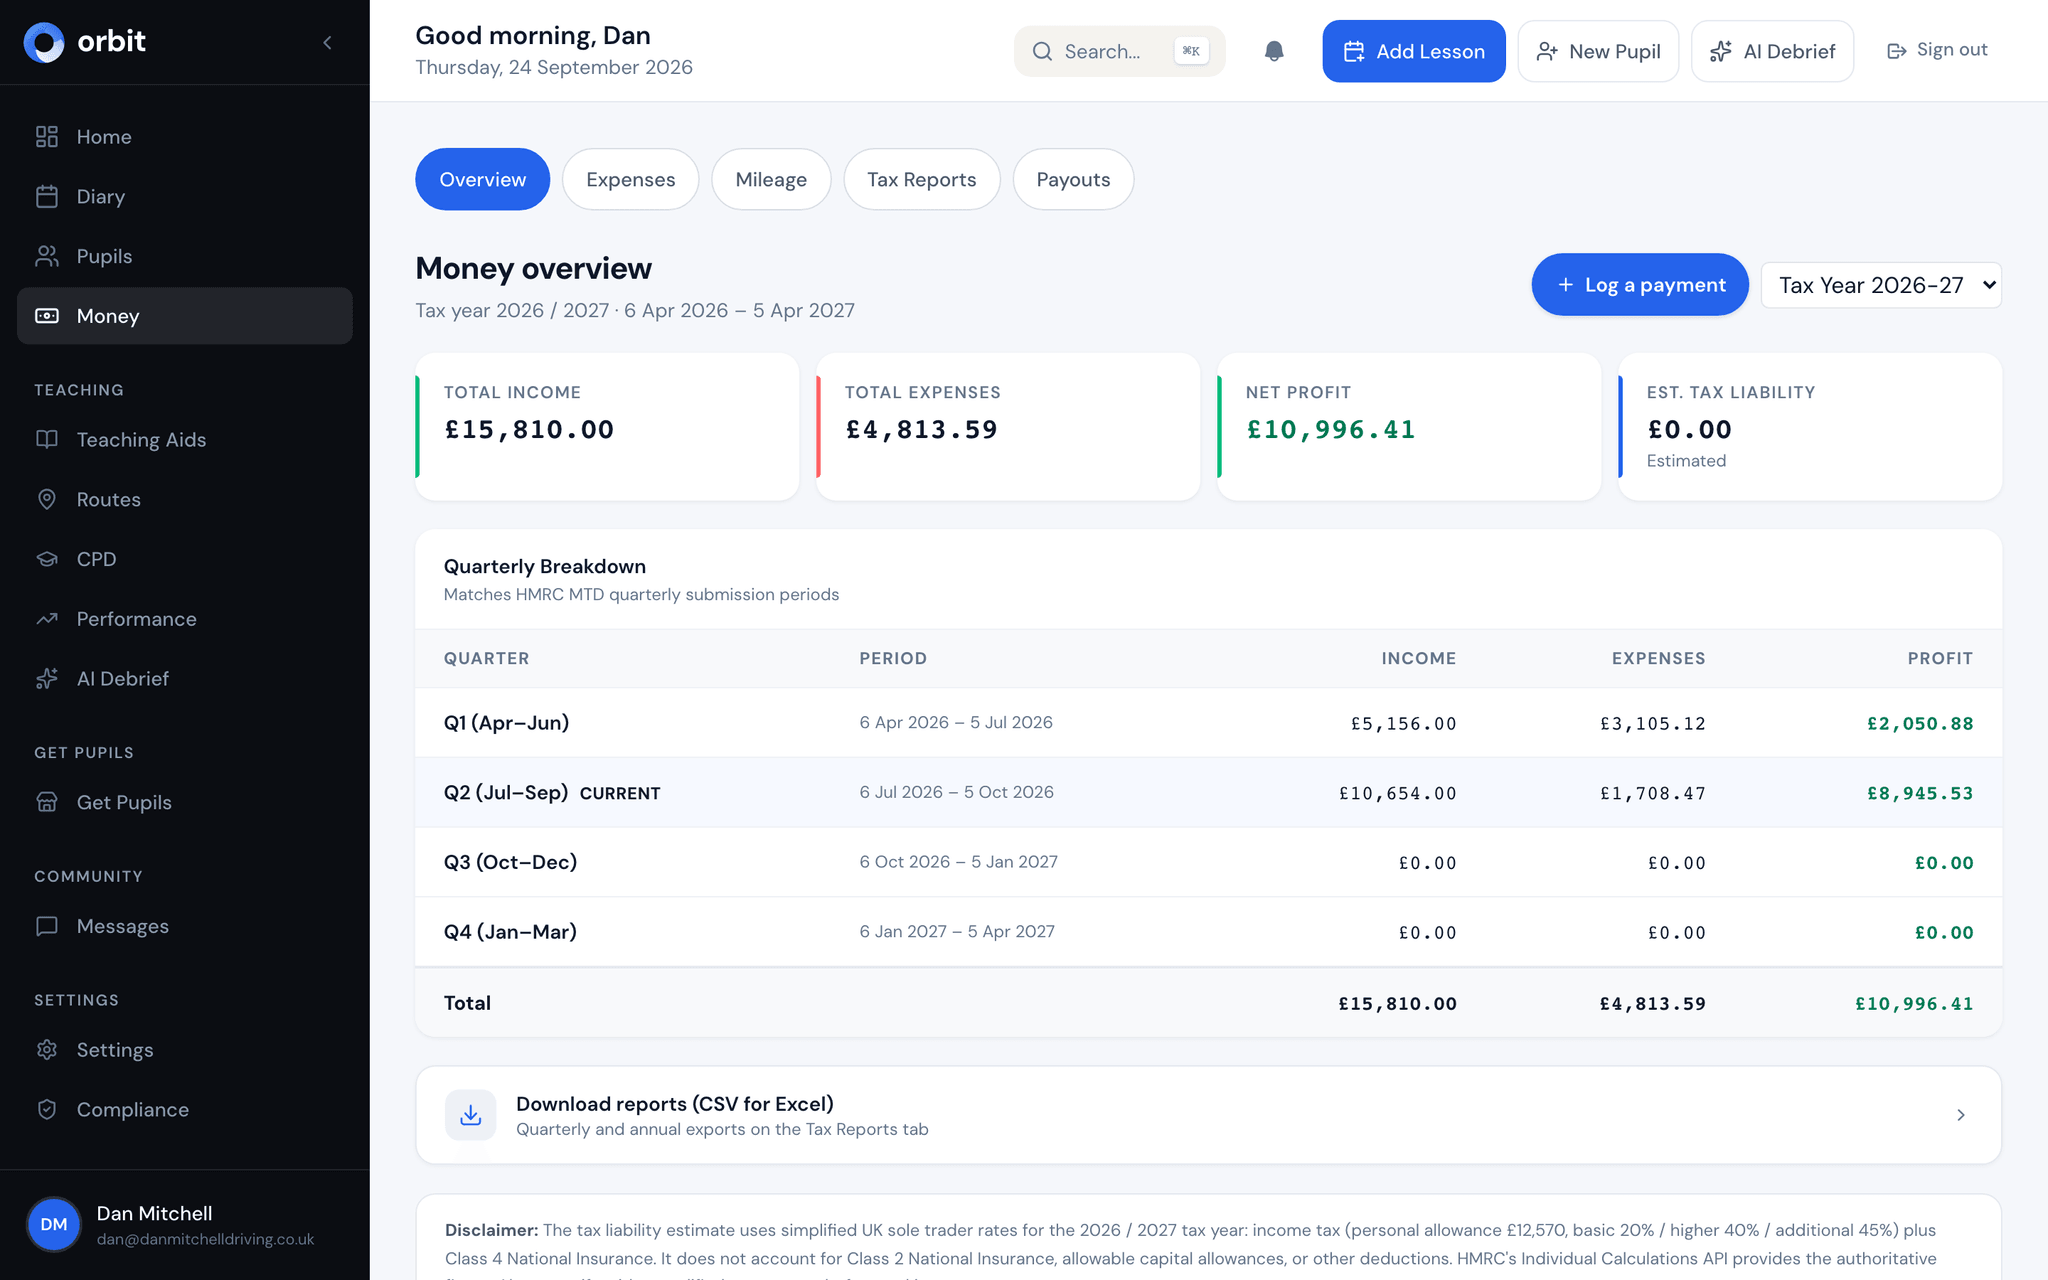View the Performance page
The width and height of the screenshot is (2048, 1280).
pos(185,619)
